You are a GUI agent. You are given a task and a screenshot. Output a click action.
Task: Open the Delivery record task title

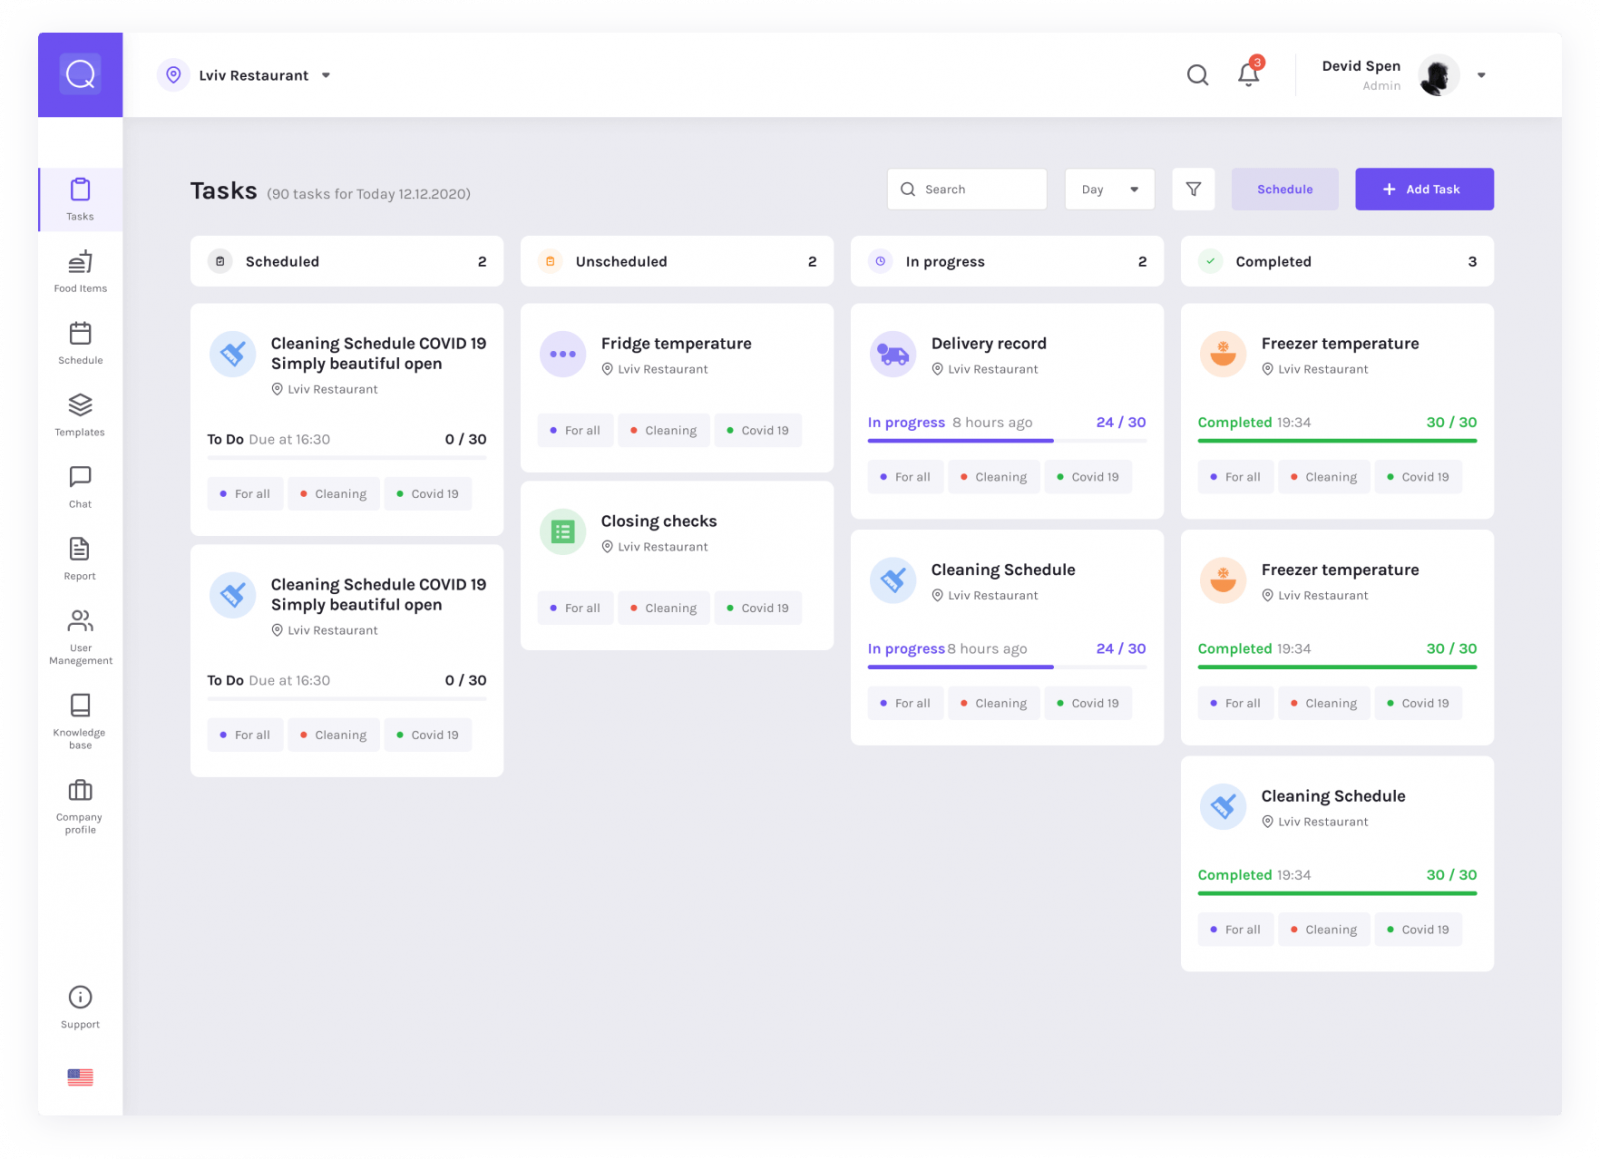click(x=989, y=343)
